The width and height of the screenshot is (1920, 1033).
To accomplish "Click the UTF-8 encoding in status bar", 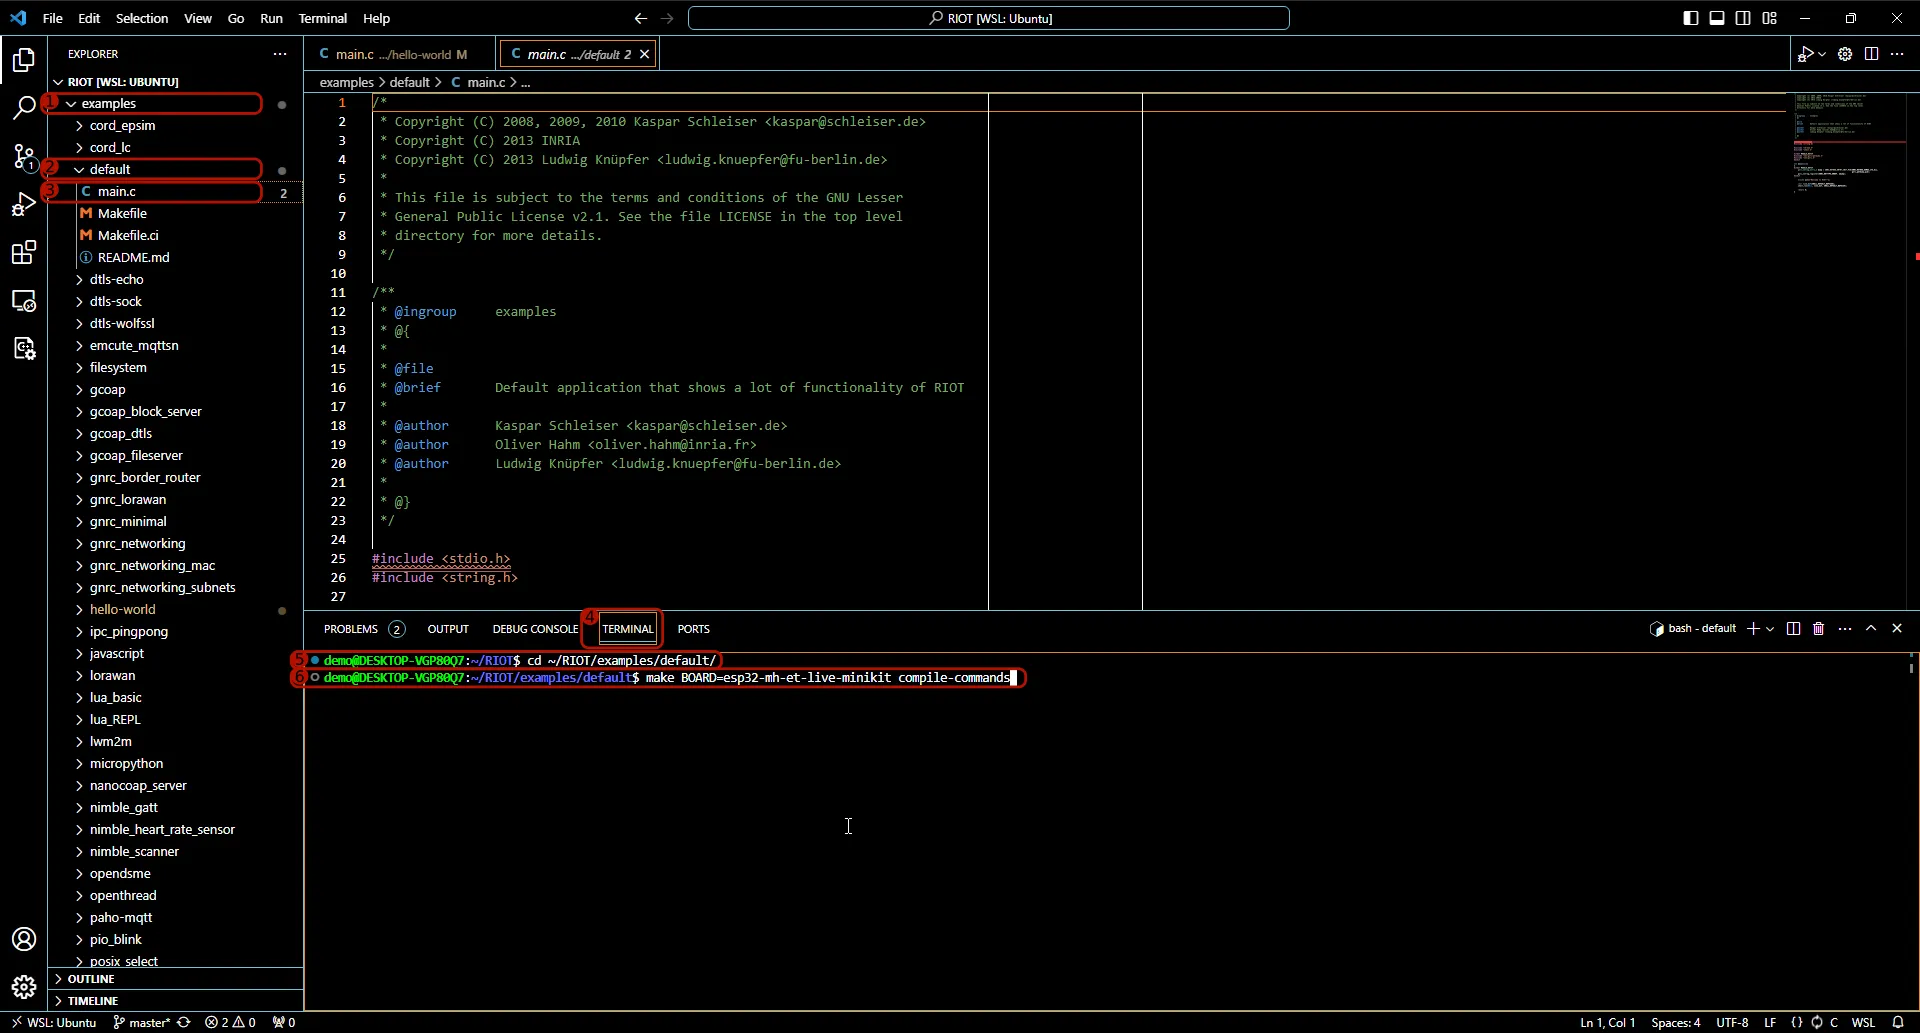I will (1732, 1022).
